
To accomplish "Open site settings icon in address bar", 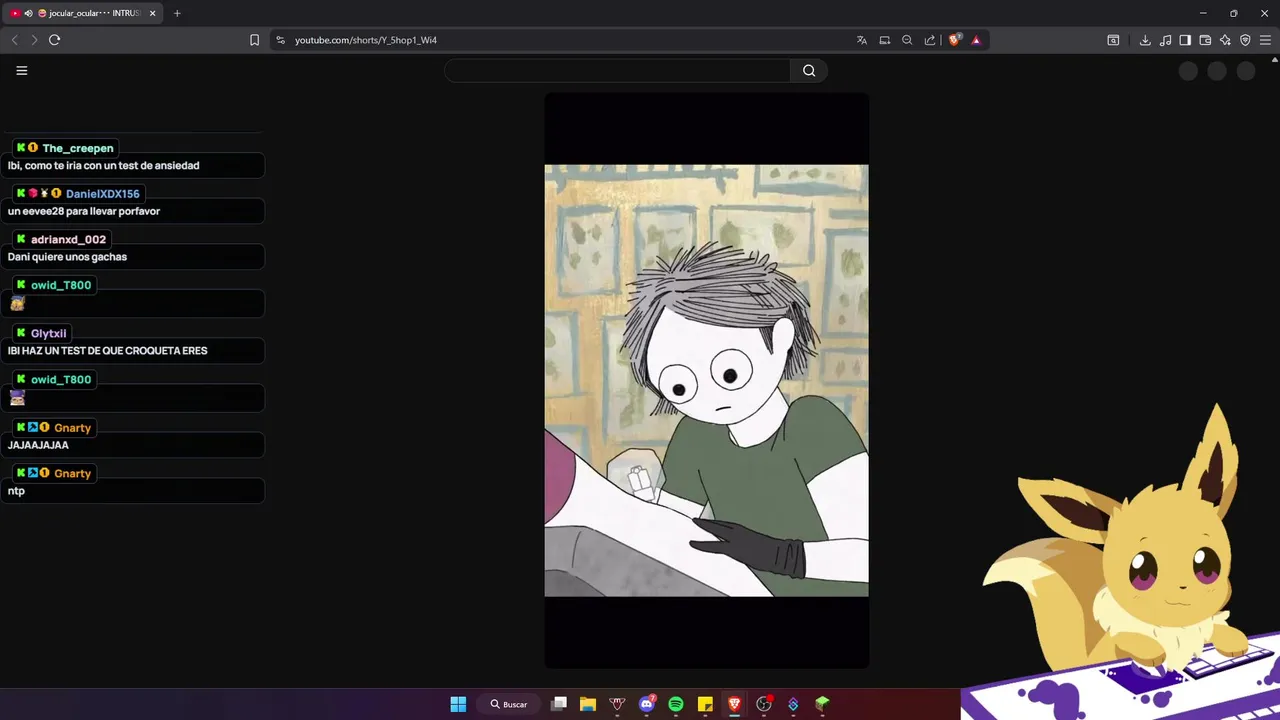I will [280, 40].
